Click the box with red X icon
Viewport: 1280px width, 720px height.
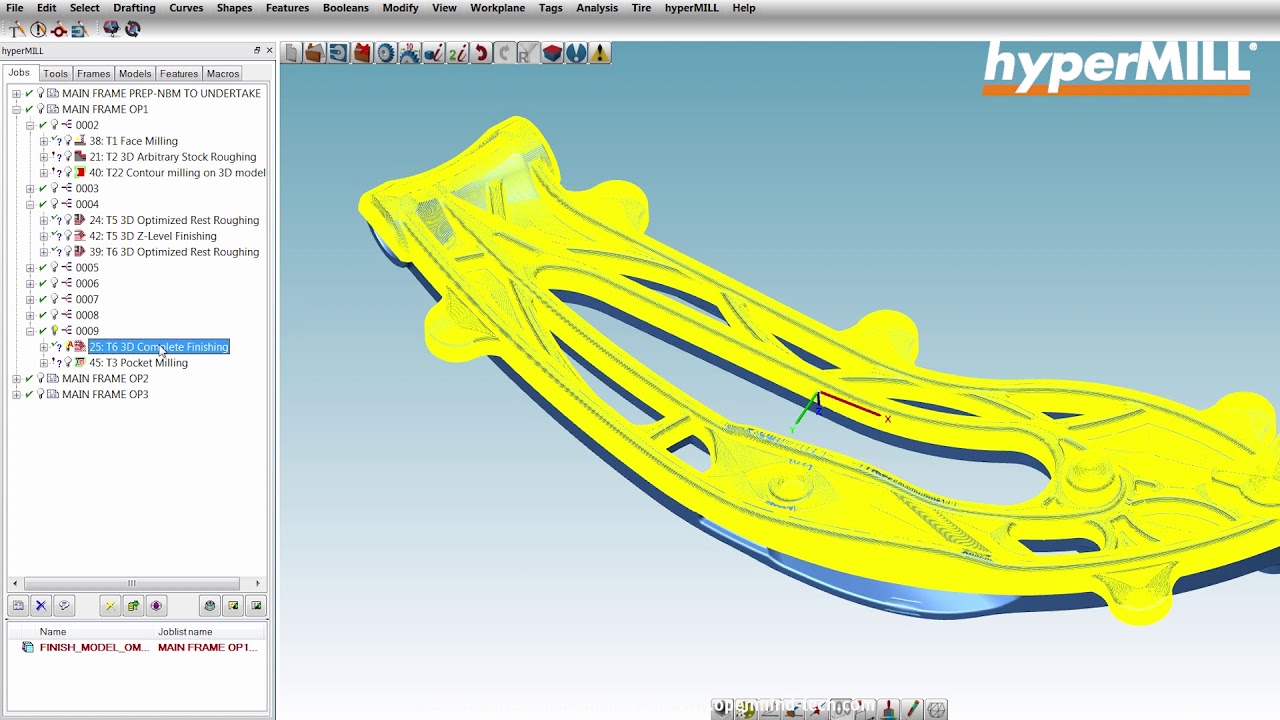(x=362, y=54)
